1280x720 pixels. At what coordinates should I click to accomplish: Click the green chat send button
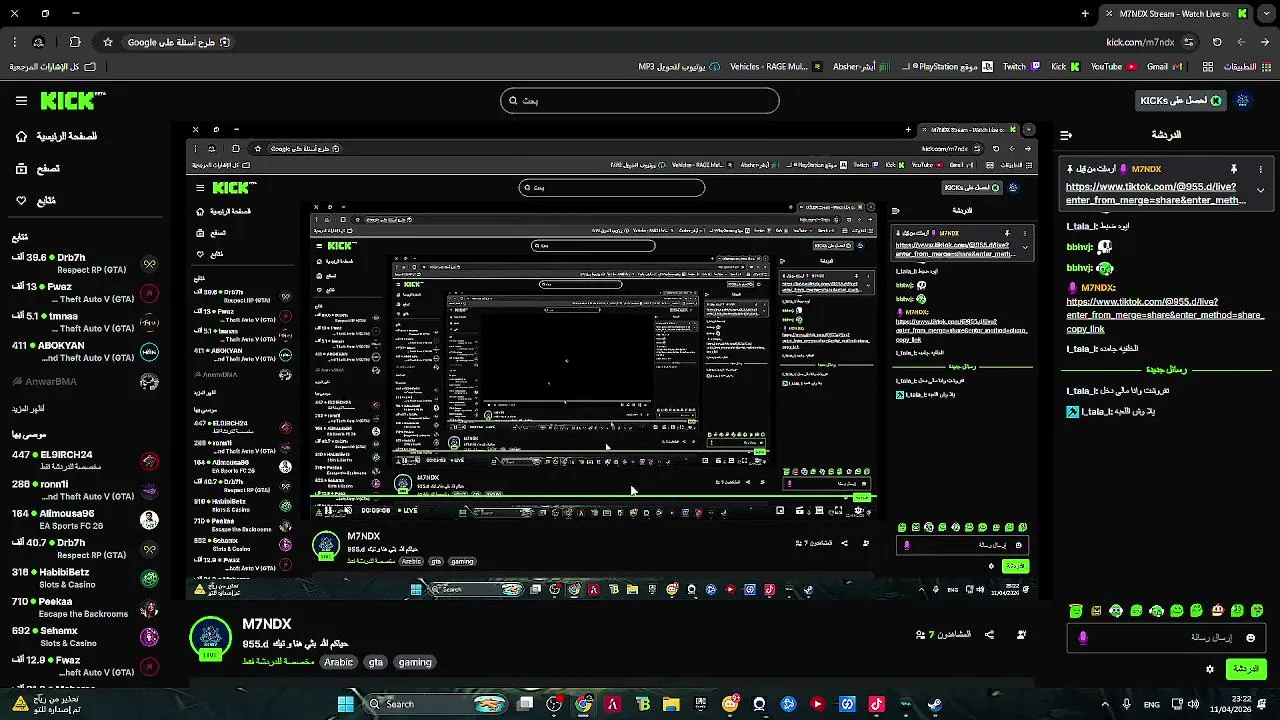[x=1246, y=669]
